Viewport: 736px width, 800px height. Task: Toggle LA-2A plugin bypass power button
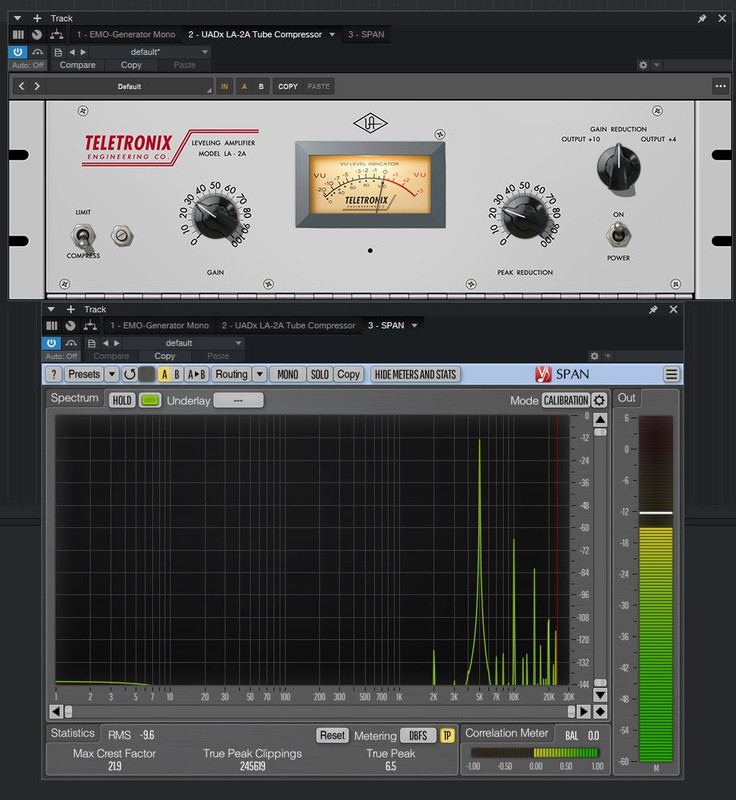point(17,52)
